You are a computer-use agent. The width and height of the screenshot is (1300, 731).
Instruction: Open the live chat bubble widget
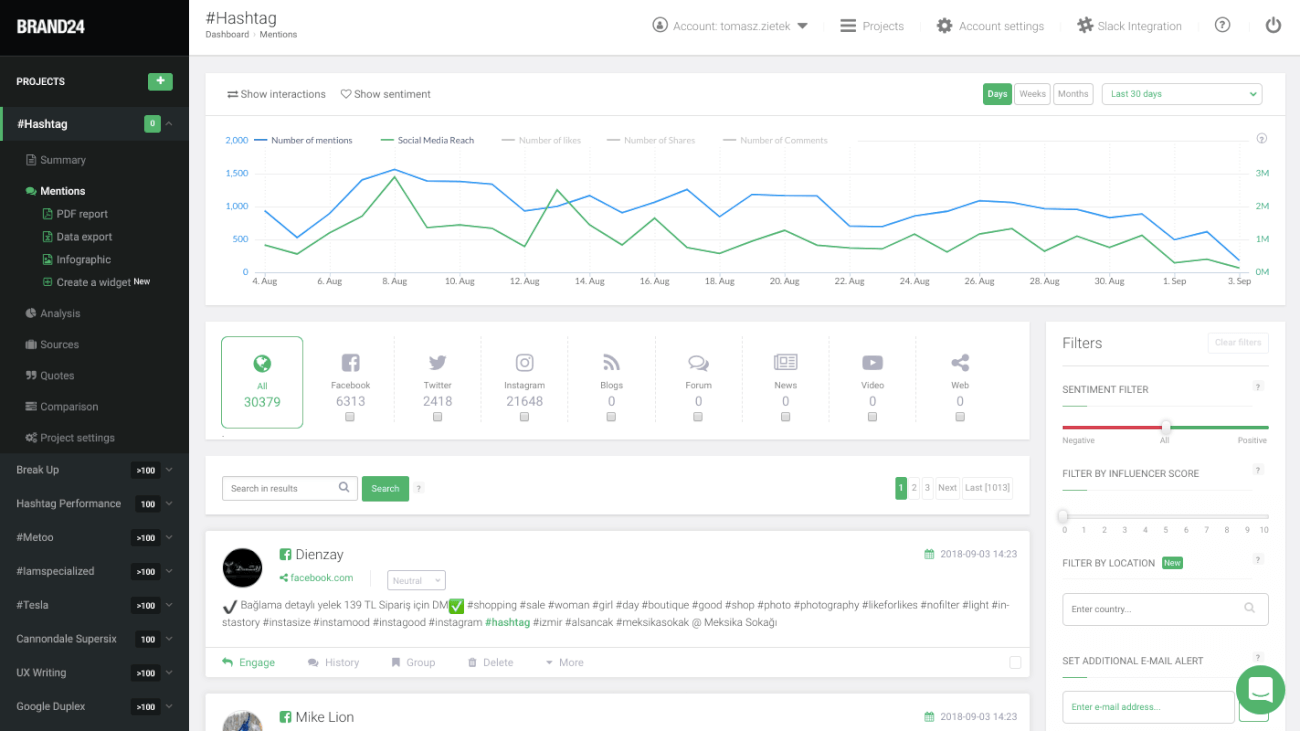(1260, 690)
